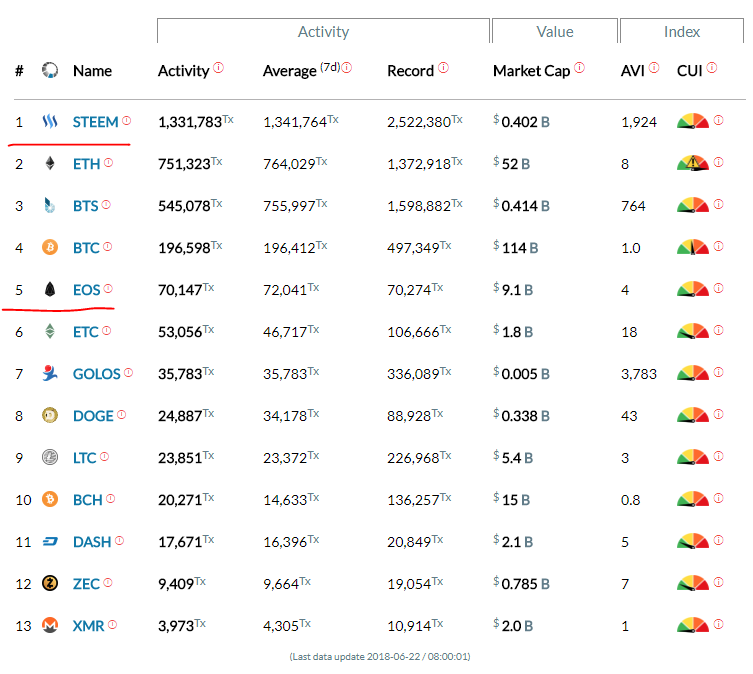Sort table by Activity column header
753x674 pixels.
(183, 71)
